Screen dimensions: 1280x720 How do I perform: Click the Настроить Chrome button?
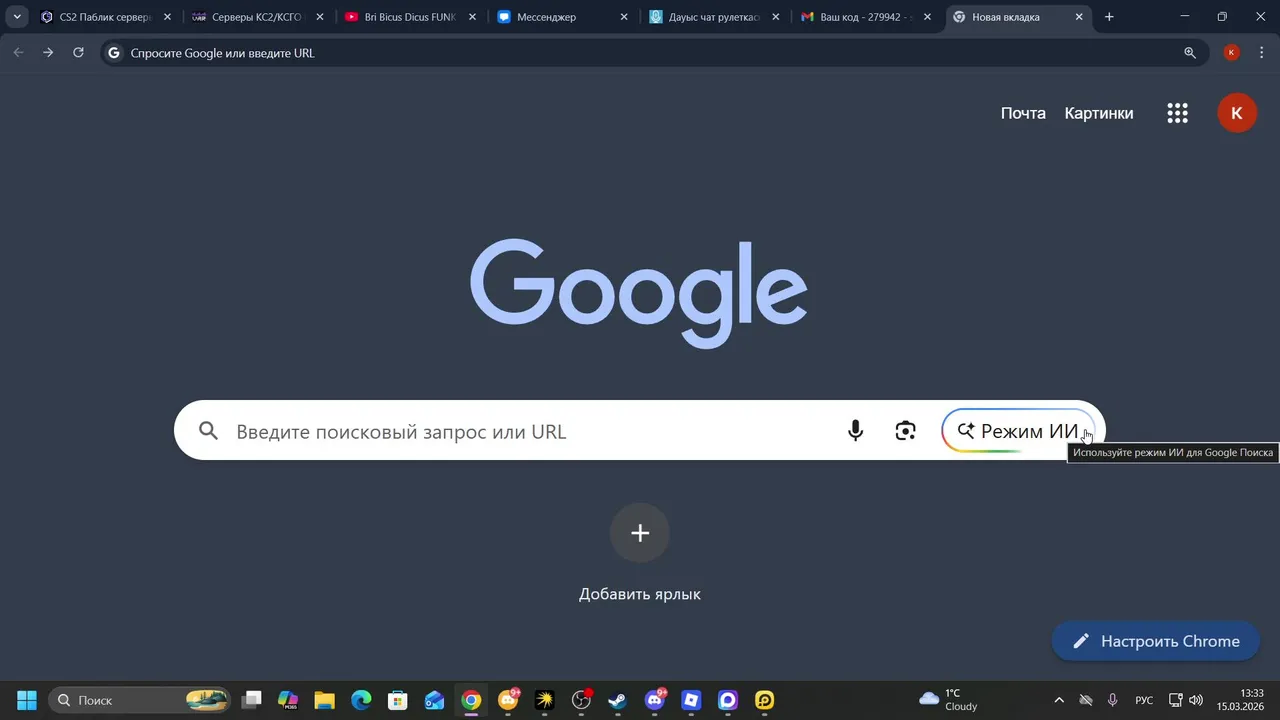coord(1156,641)
